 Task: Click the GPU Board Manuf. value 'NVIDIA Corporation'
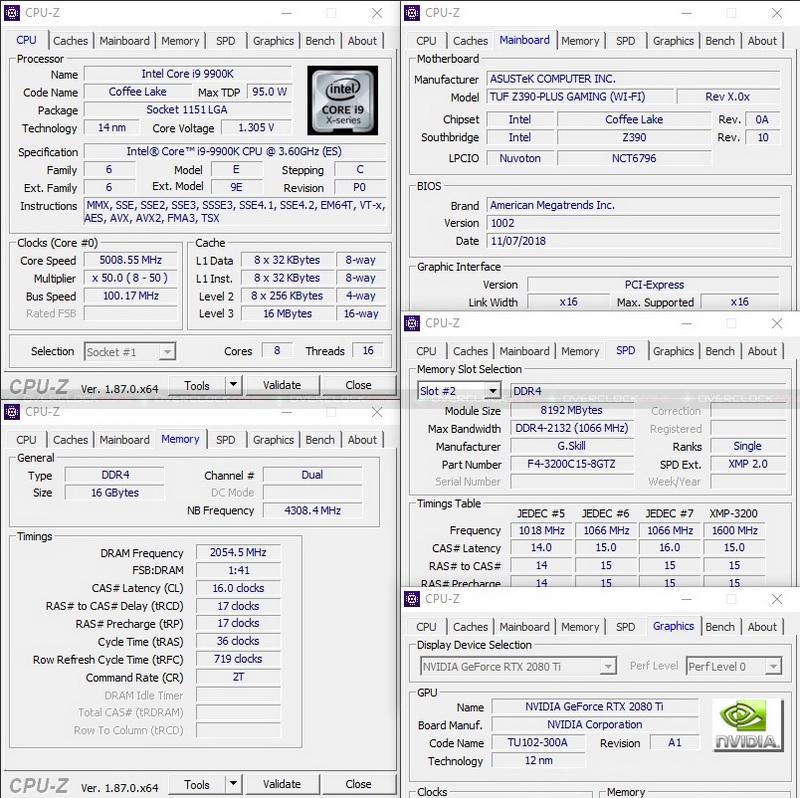coord(594,725)
